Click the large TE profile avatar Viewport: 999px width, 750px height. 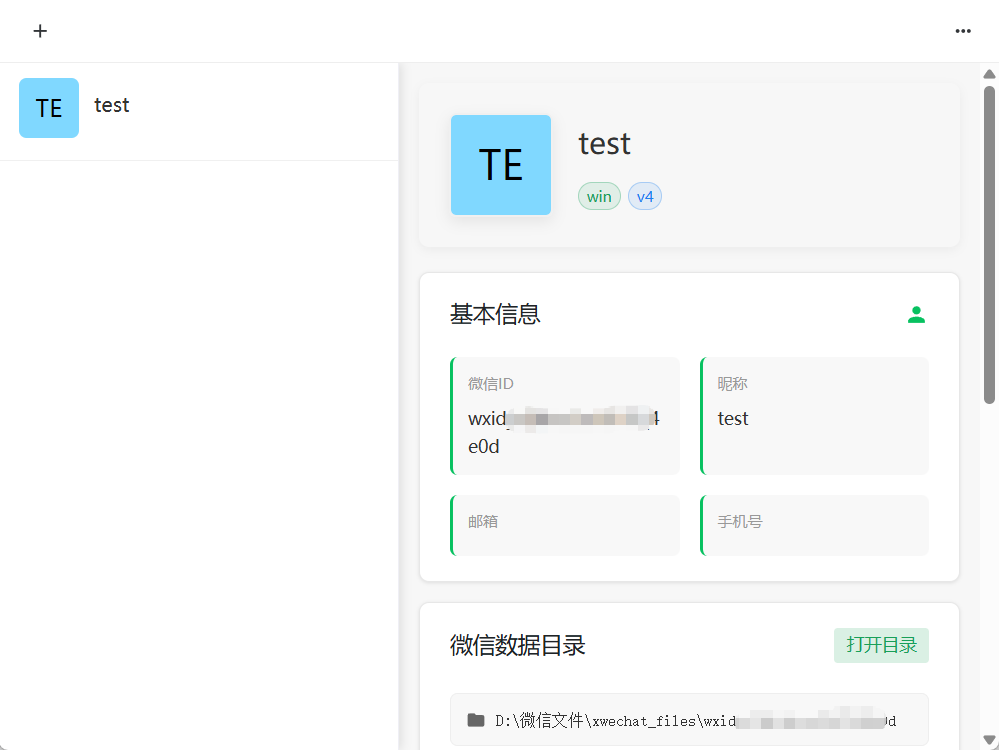pyautogui.click(x=501, y=165)
